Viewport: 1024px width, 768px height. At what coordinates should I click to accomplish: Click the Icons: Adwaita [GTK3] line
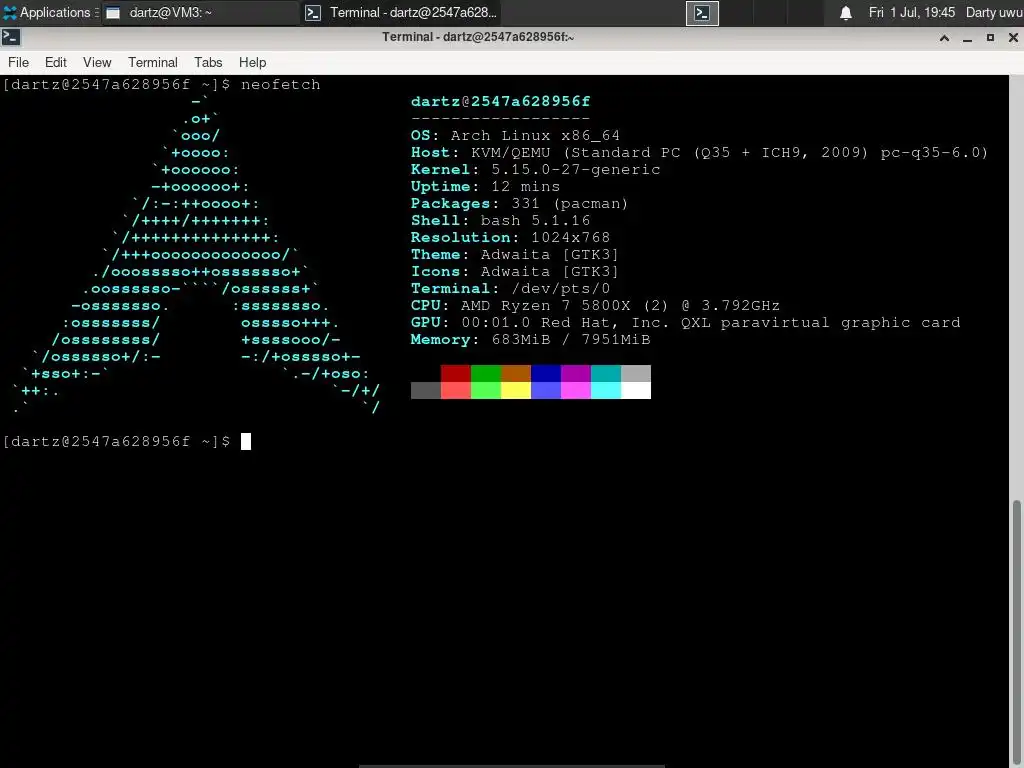[515, 271]
